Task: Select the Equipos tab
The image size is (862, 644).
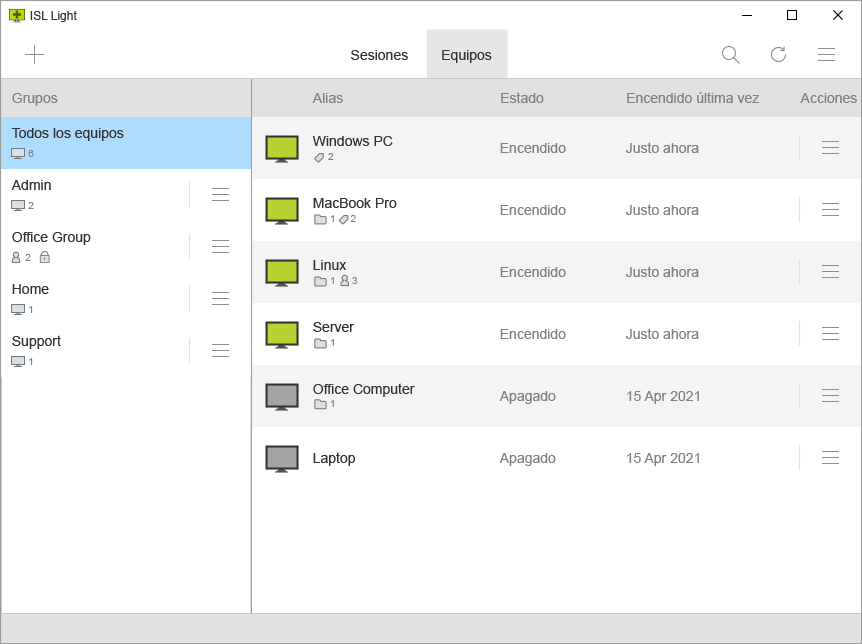Action: (x=466, y=55)
